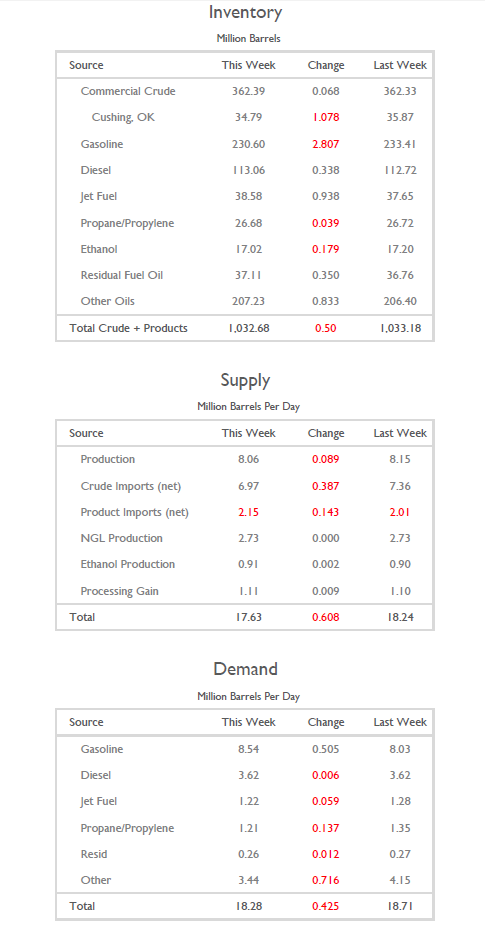Click the Supply section heading
The height and width of the screenshot is (938, 485).
point(245,380)
